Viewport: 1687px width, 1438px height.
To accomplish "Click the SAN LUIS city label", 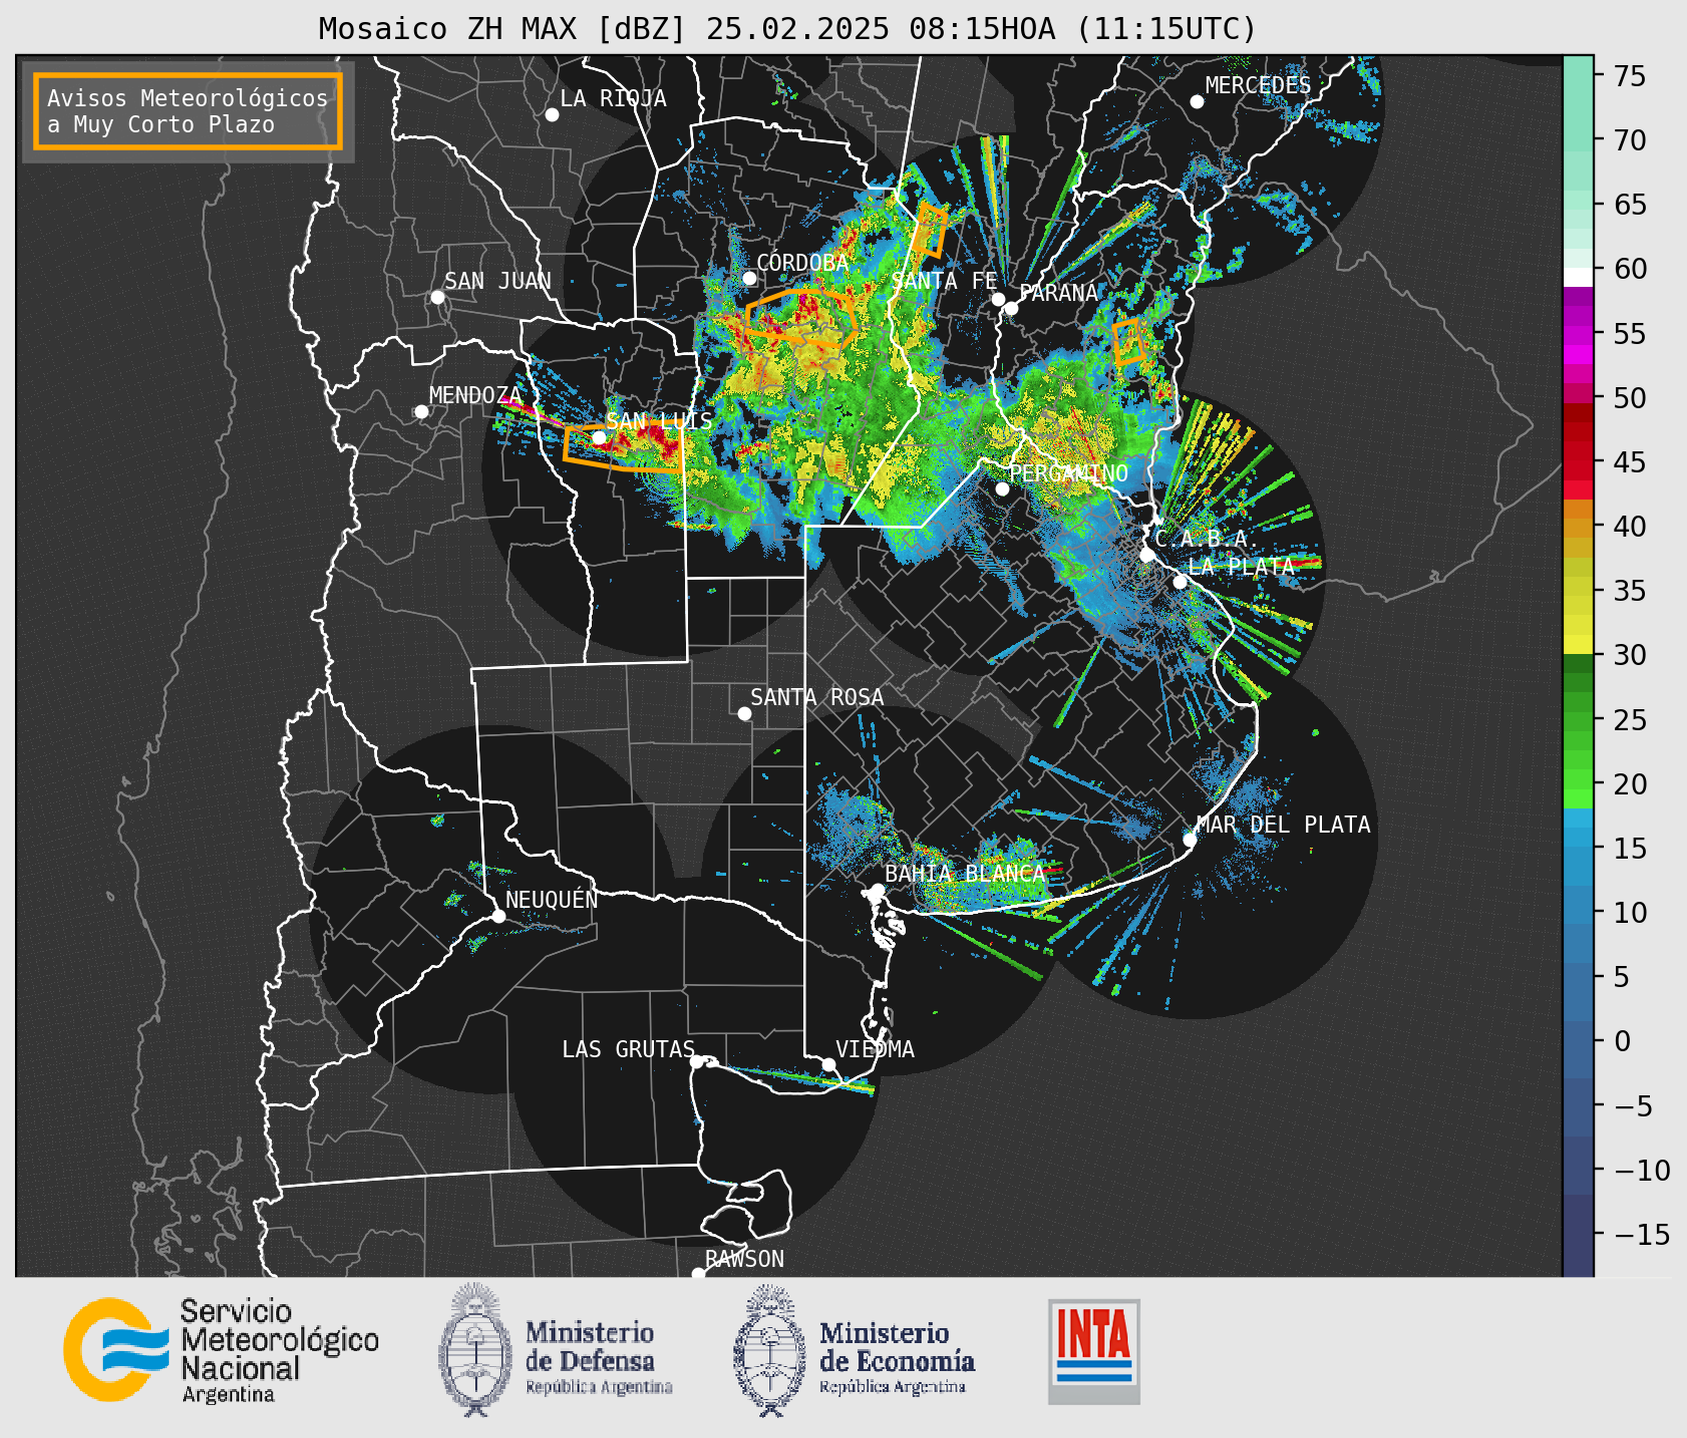I will pos(659,421).
